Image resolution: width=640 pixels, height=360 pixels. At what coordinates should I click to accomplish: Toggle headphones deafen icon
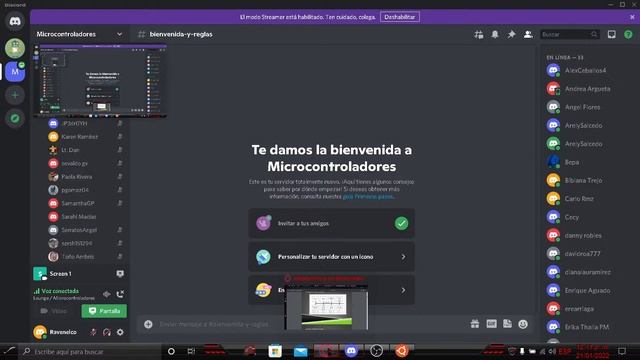[107, 332]
